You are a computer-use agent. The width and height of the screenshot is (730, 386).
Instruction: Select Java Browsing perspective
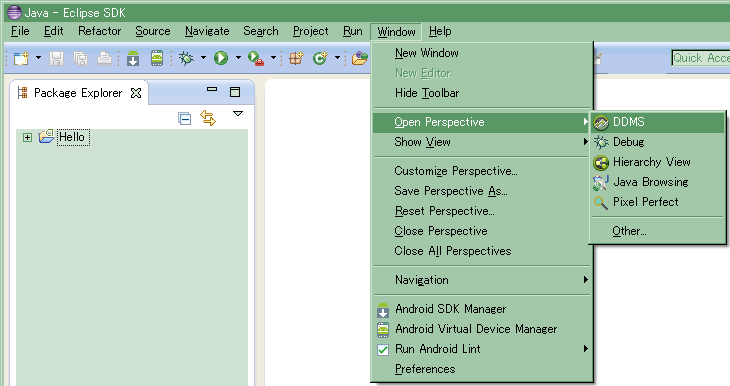(658, 182)
